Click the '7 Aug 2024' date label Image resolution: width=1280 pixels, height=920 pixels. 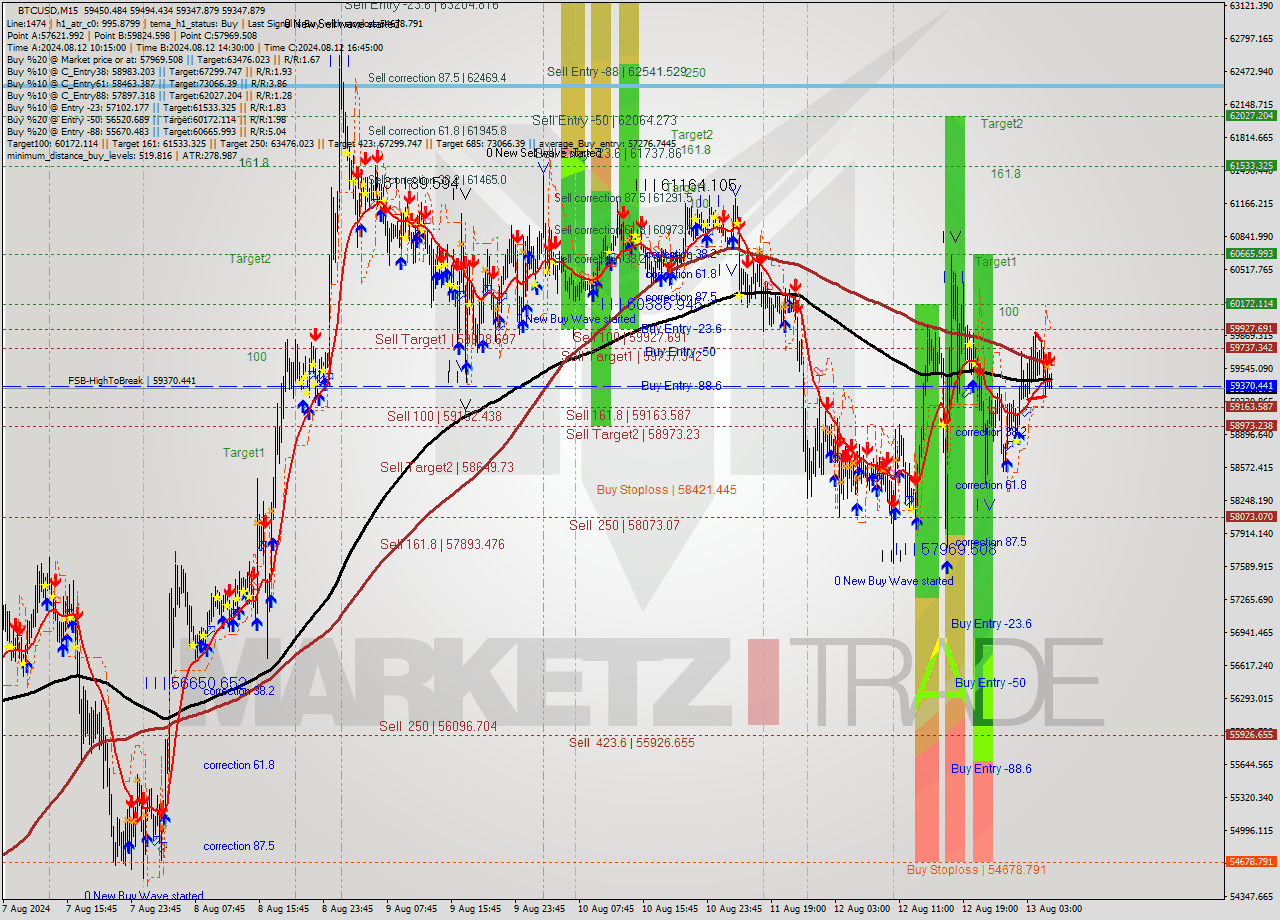pyautogui.click(x=27, y=910)
